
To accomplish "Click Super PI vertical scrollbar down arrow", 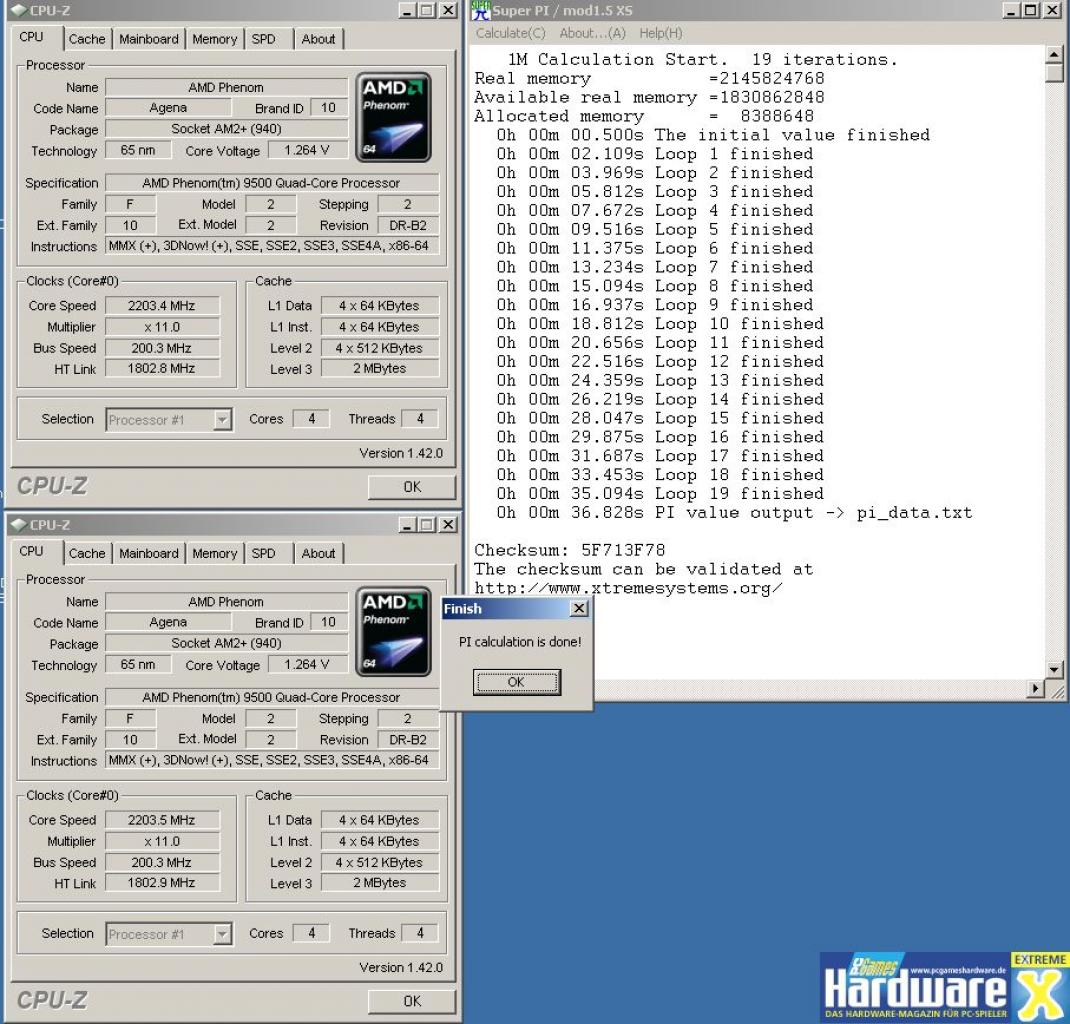I will click(x=1054, y=669).
